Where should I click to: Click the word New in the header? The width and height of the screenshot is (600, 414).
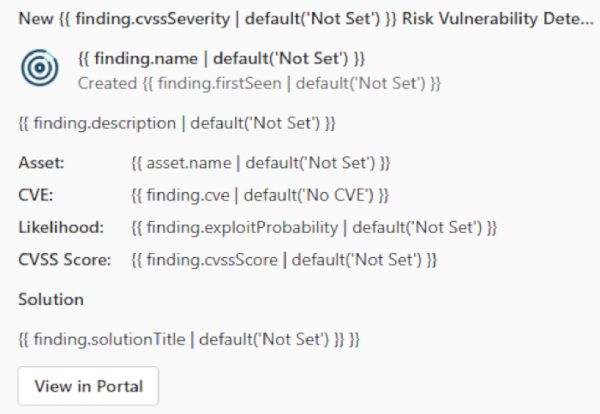click(34, 20)
